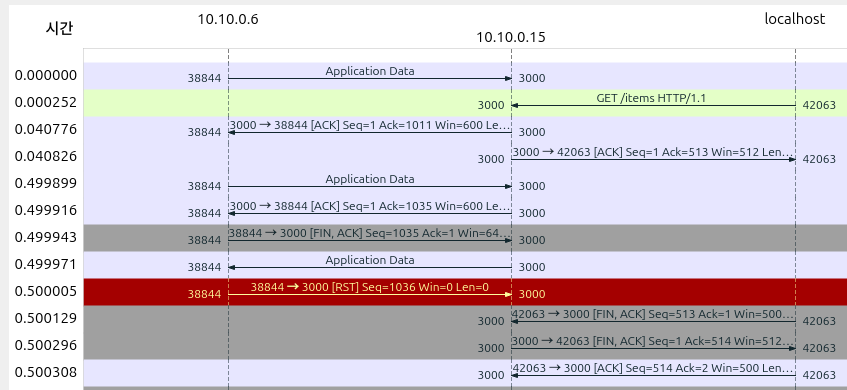Select the 10.10.0.6 host label
Screen dimensions: 847x390
[228, 19]
